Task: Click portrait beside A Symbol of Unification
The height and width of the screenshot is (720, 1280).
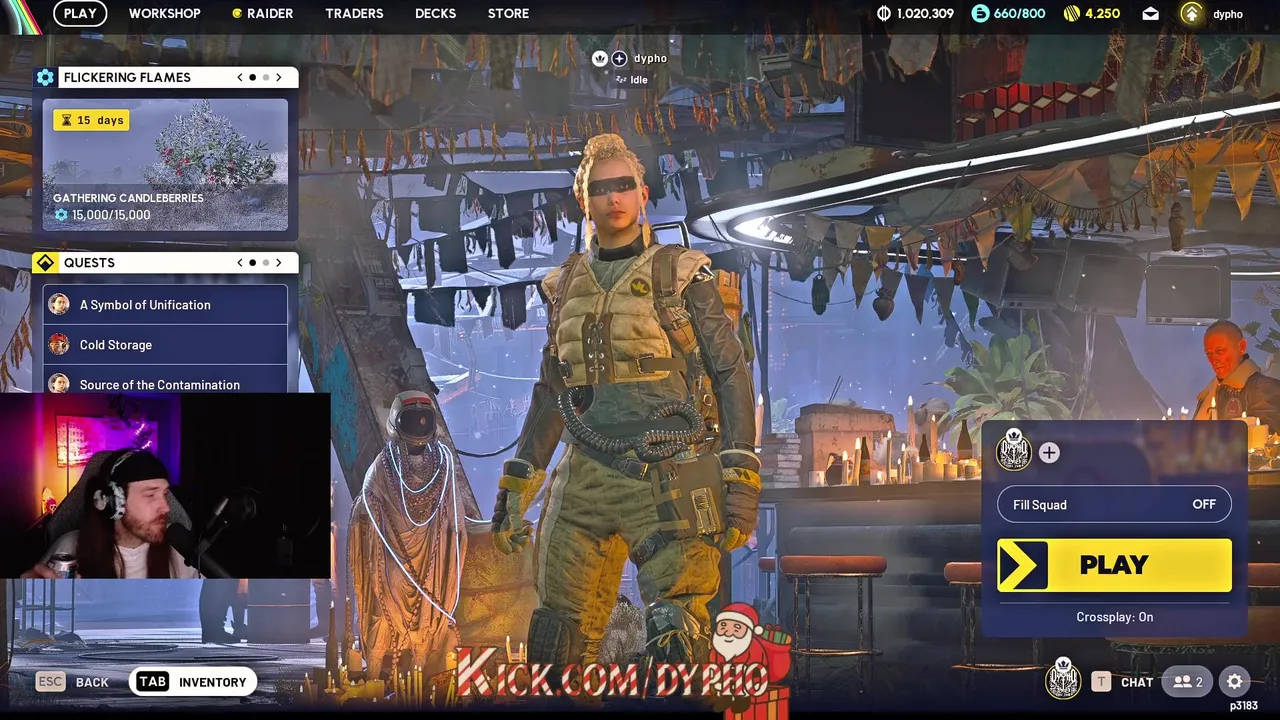Action: (59, 304)
